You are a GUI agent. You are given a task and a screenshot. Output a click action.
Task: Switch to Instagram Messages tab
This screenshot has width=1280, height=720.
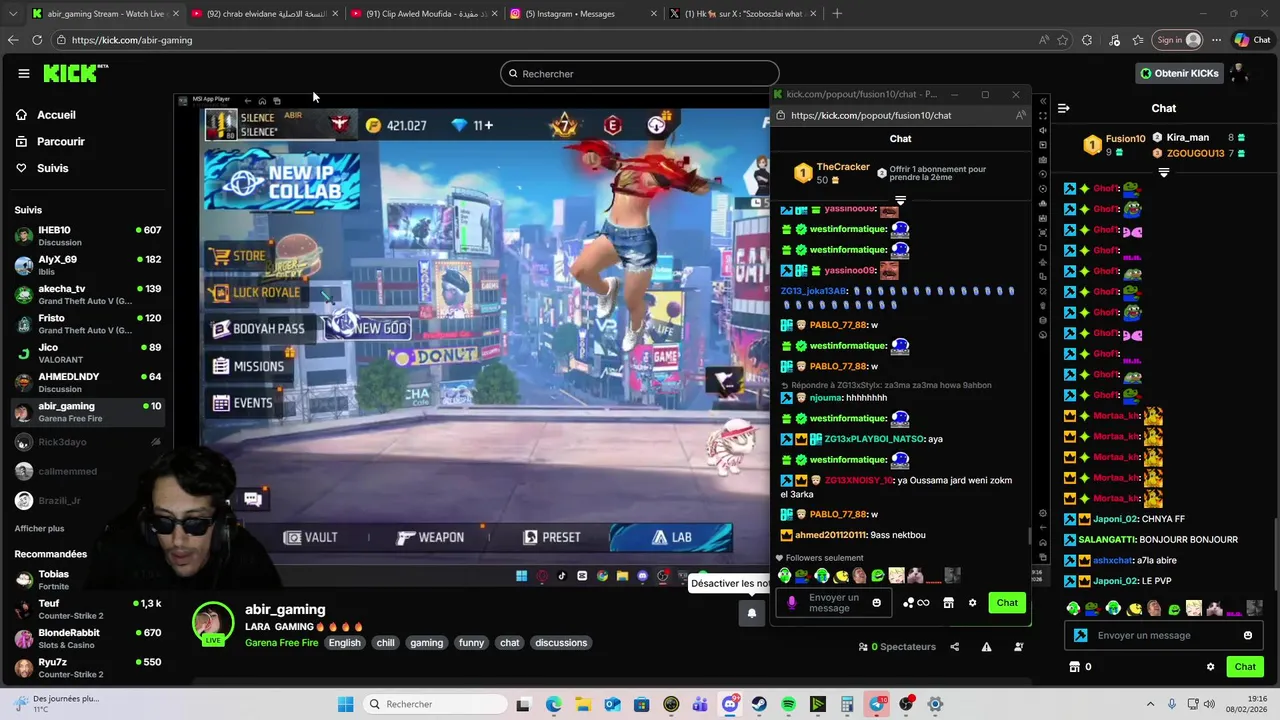(x=584, y=14)
